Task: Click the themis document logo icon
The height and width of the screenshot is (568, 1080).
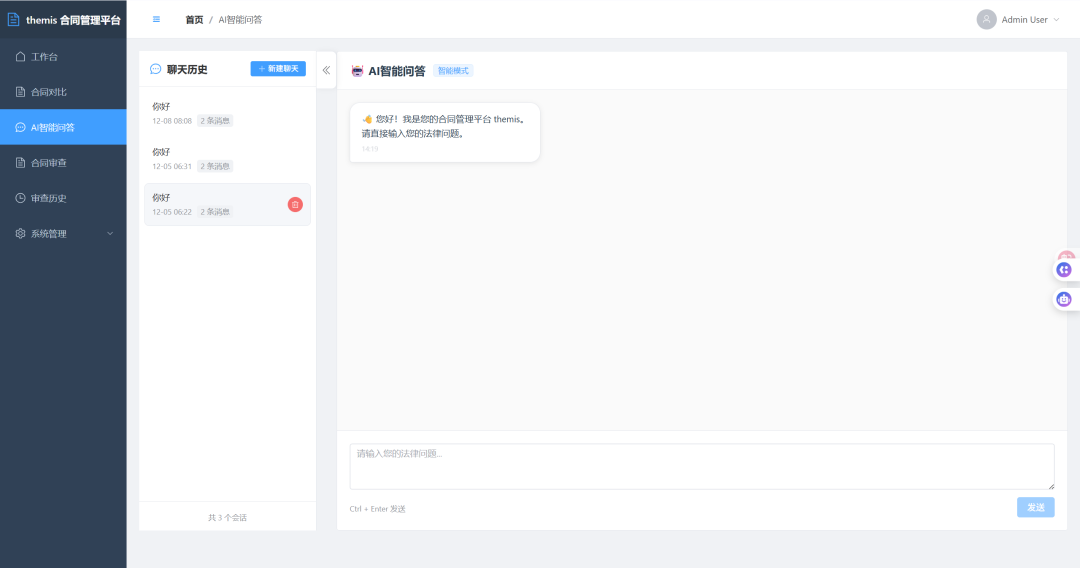Action: tap(13, 19)
